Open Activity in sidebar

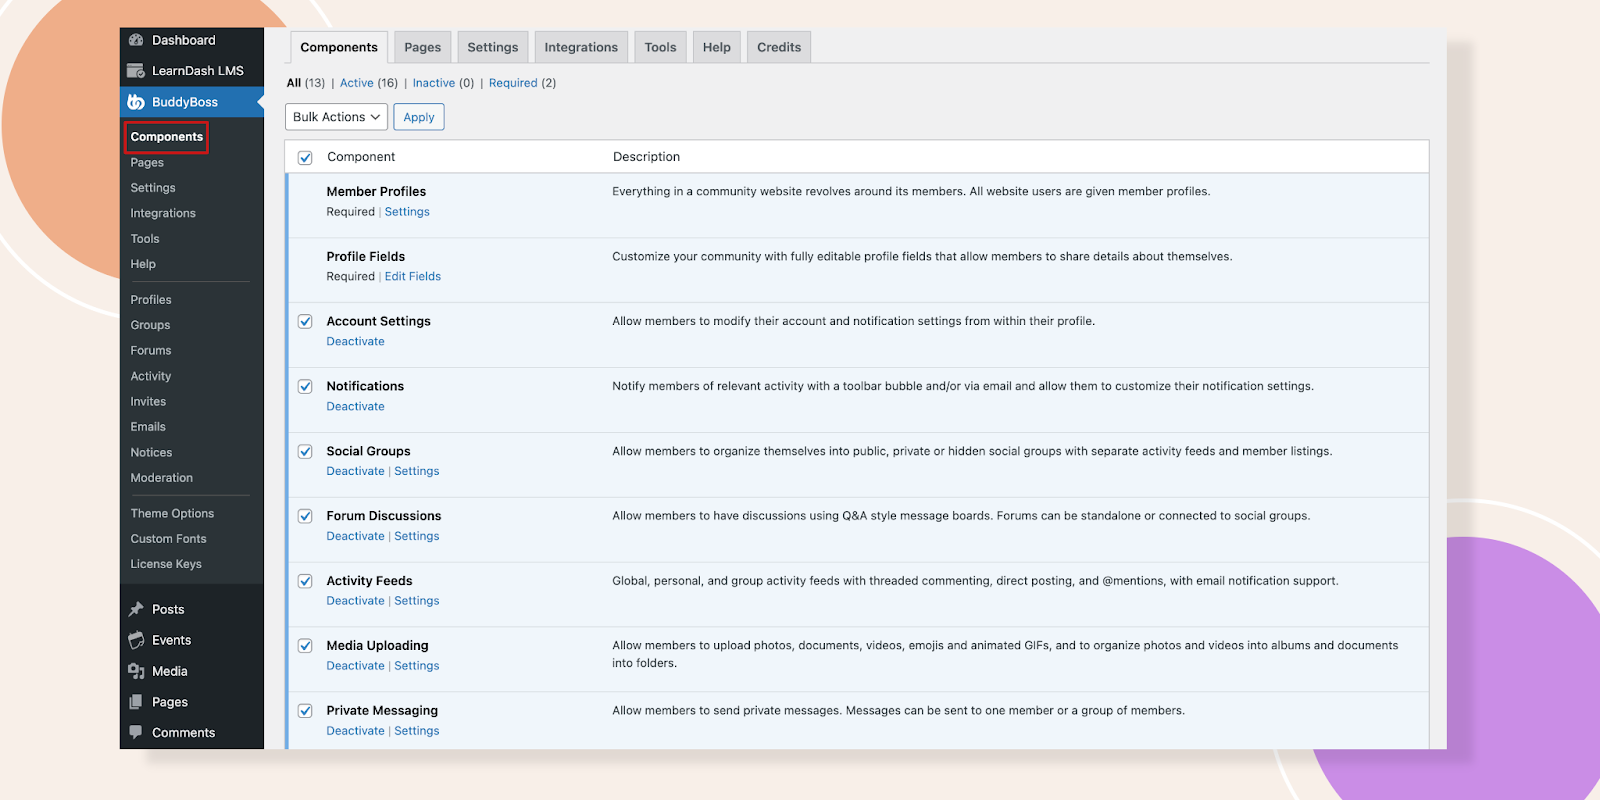(151, 376)
